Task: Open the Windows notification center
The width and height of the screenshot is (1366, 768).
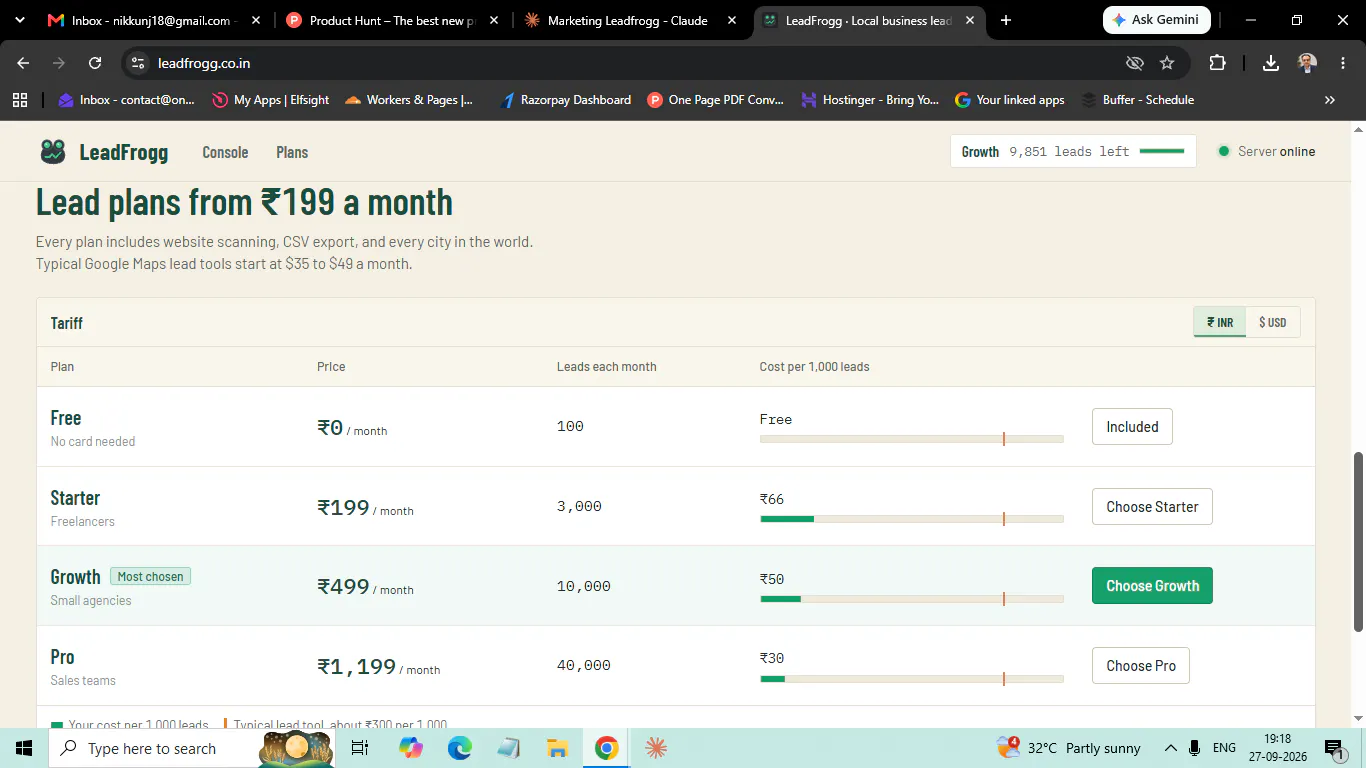Action: pos(1334,748)
